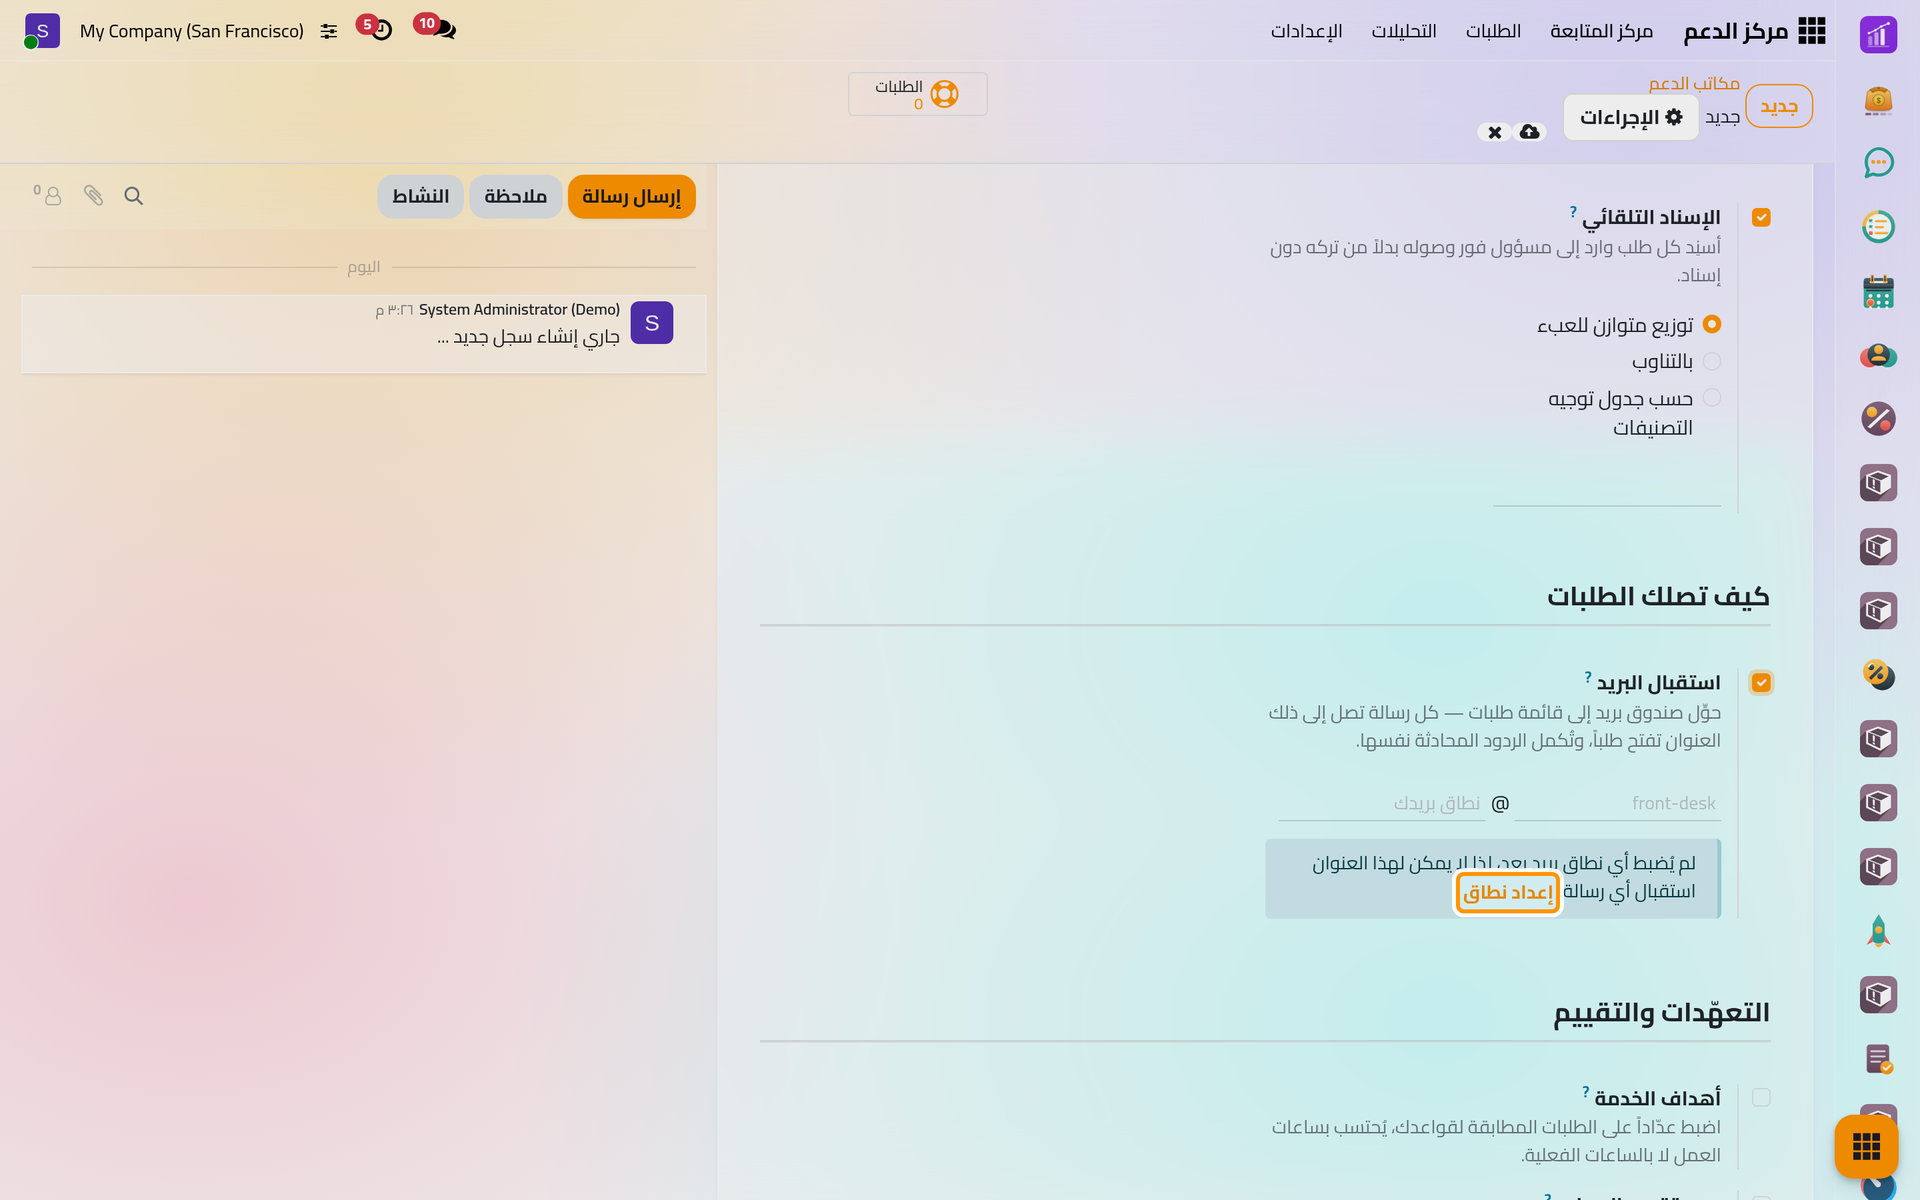Click the user avatar S in top bar

[42, 31]
